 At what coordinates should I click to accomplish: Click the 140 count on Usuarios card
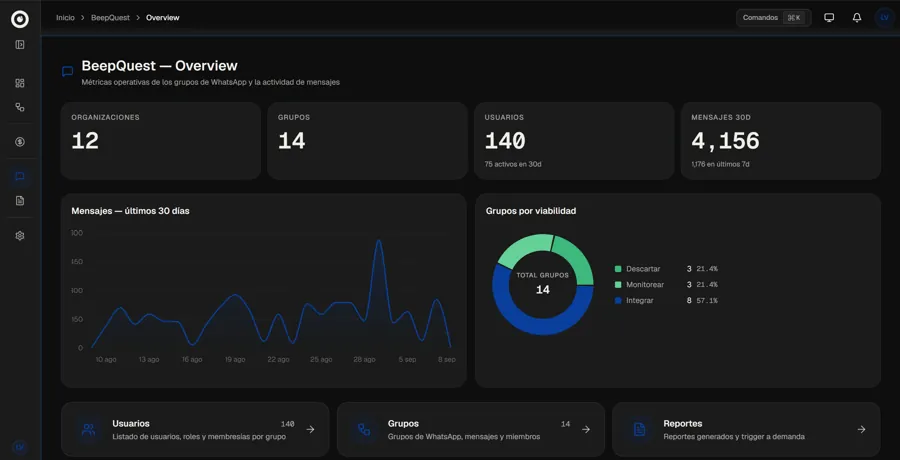click(x=288, y=424)
